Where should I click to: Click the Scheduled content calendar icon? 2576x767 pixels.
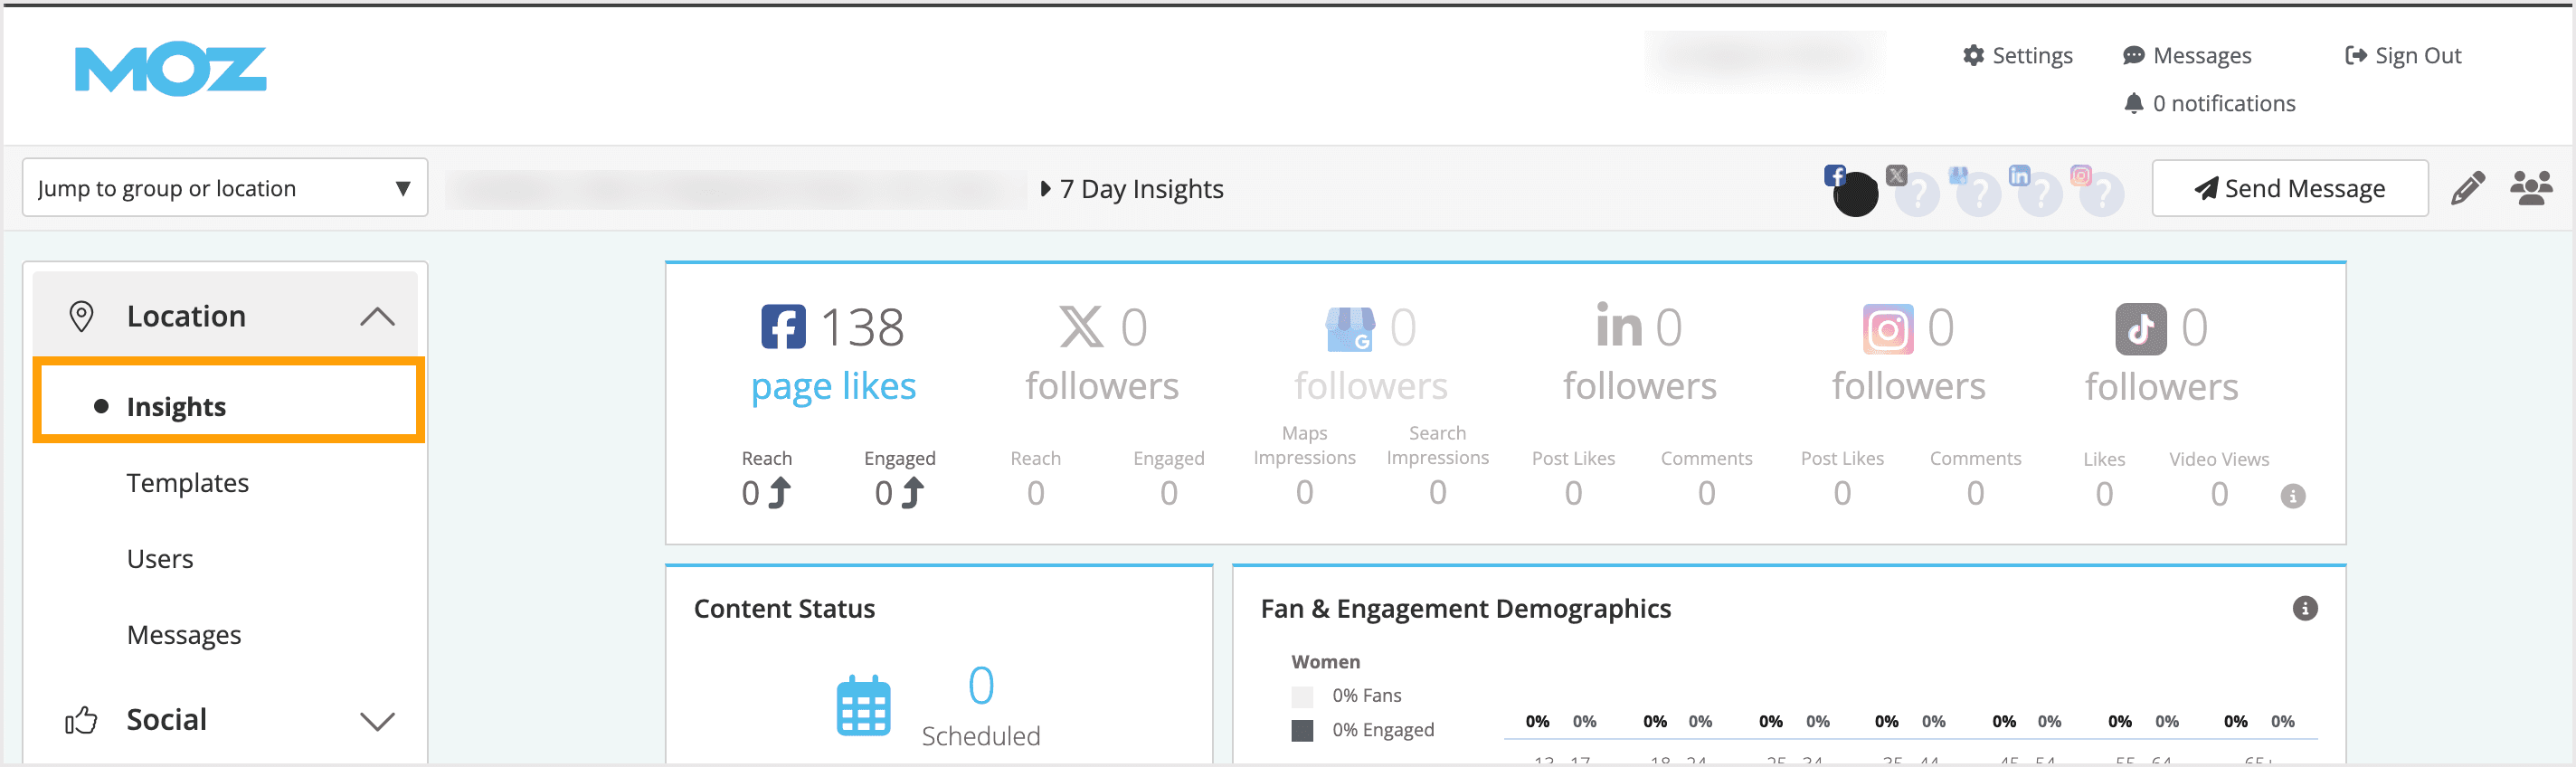[x=863, y=706]
